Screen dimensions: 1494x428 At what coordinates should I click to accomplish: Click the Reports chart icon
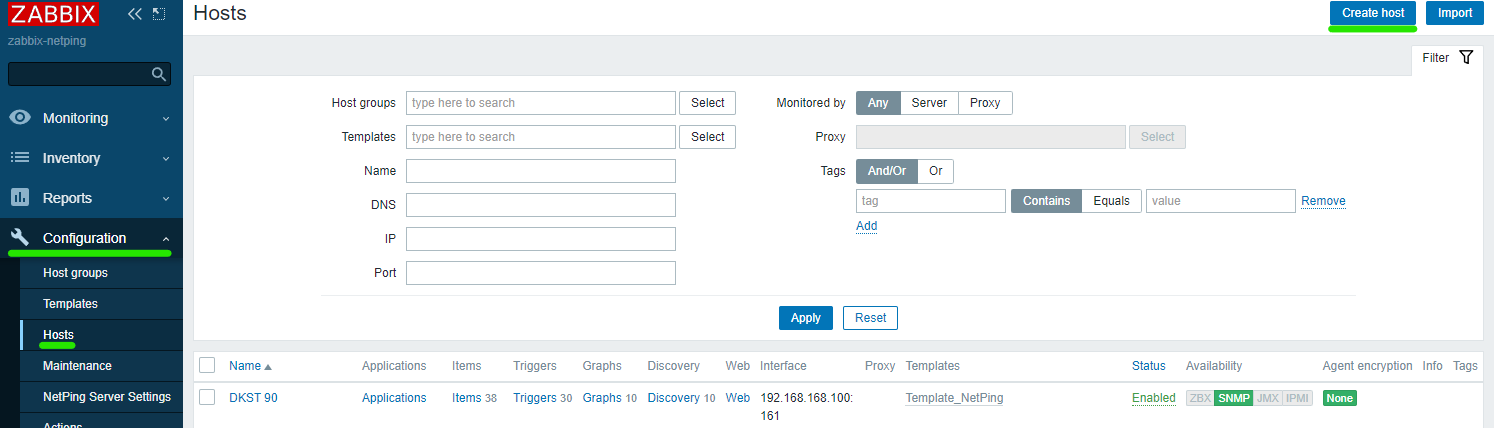20,198
